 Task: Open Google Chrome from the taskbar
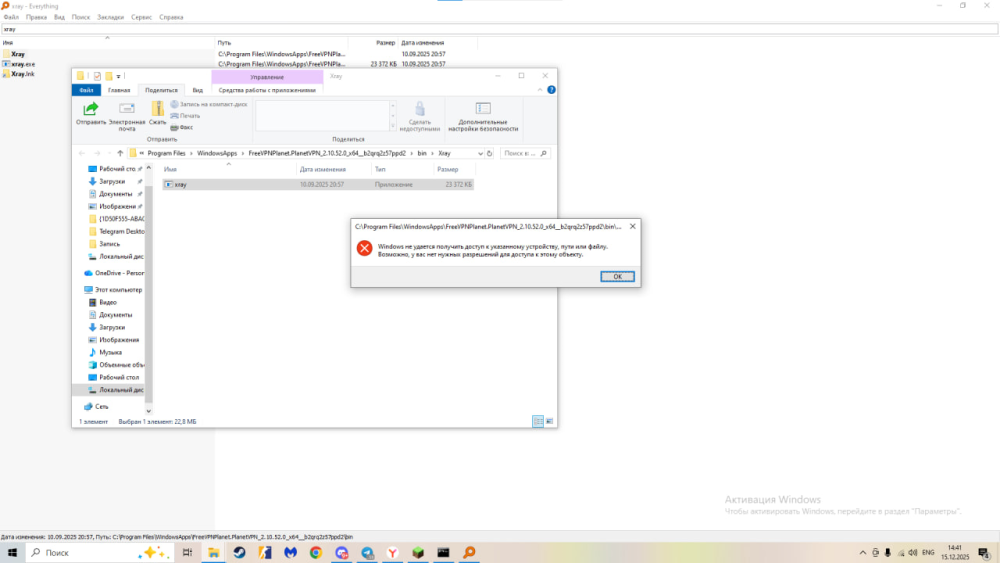[316, 553]
